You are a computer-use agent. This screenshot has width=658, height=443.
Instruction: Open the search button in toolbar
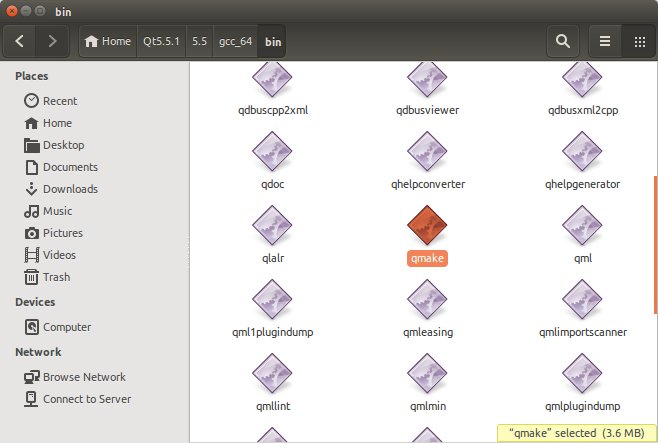(x=563, y=41)
